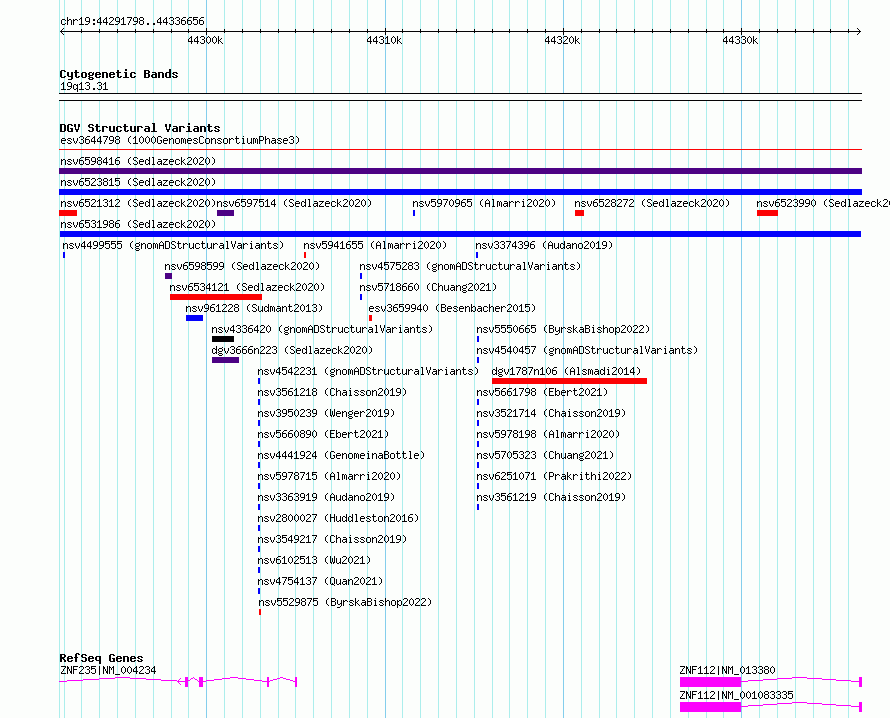Screen dimensions: 890x718
Task: Select the red nsv6534121 variant bar
Action: click(x=216, y=297)
